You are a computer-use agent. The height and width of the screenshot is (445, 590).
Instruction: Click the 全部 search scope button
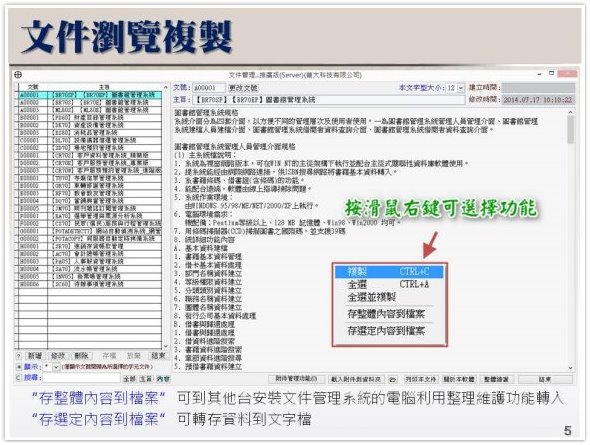[x=129, y=379]
